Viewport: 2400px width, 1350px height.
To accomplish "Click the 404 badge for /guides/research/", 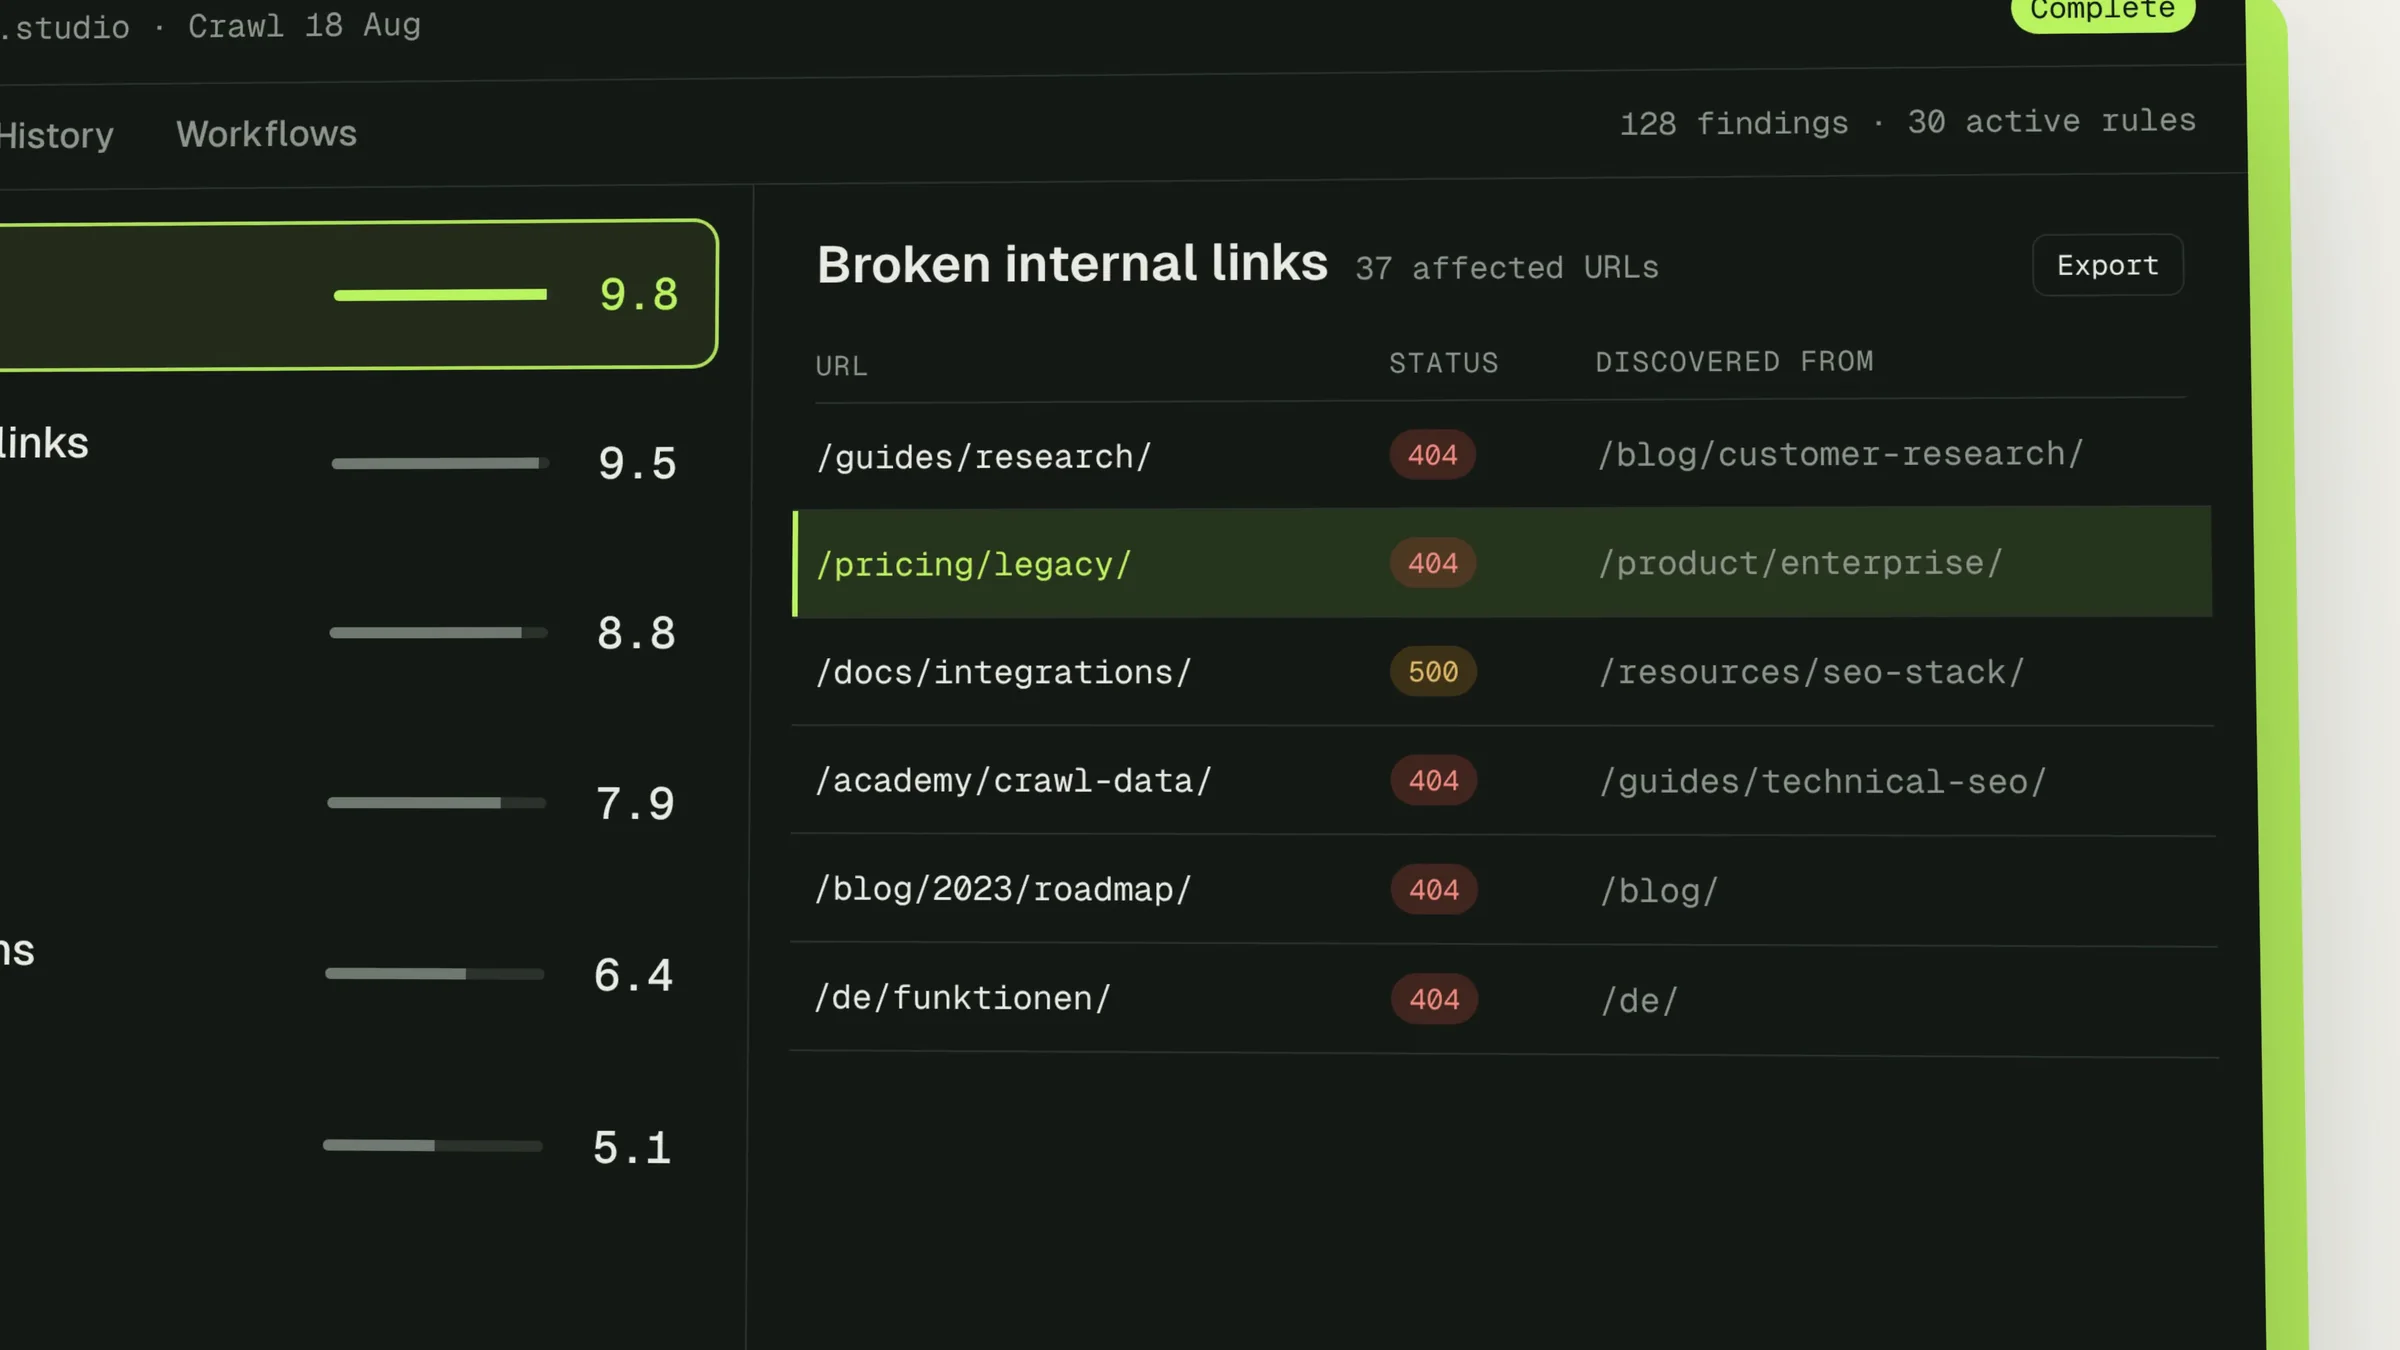I will click(x=1432, y=455).
